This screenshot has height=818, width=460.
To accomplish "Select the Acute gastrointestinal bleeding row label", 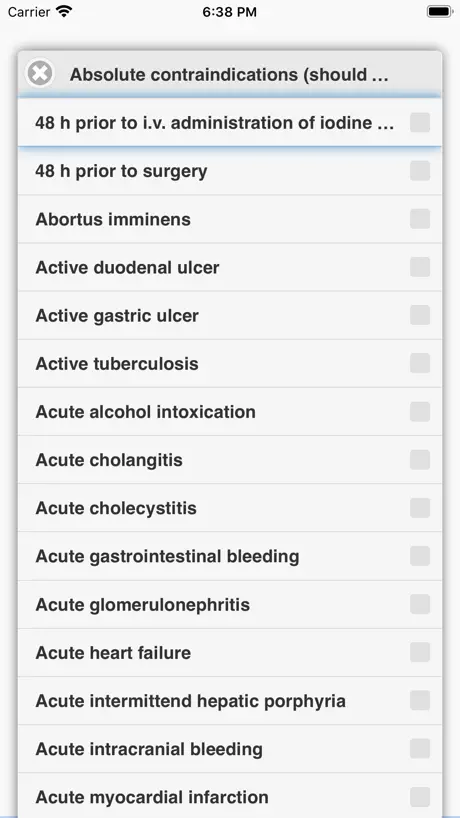I will tap(167, 556).
